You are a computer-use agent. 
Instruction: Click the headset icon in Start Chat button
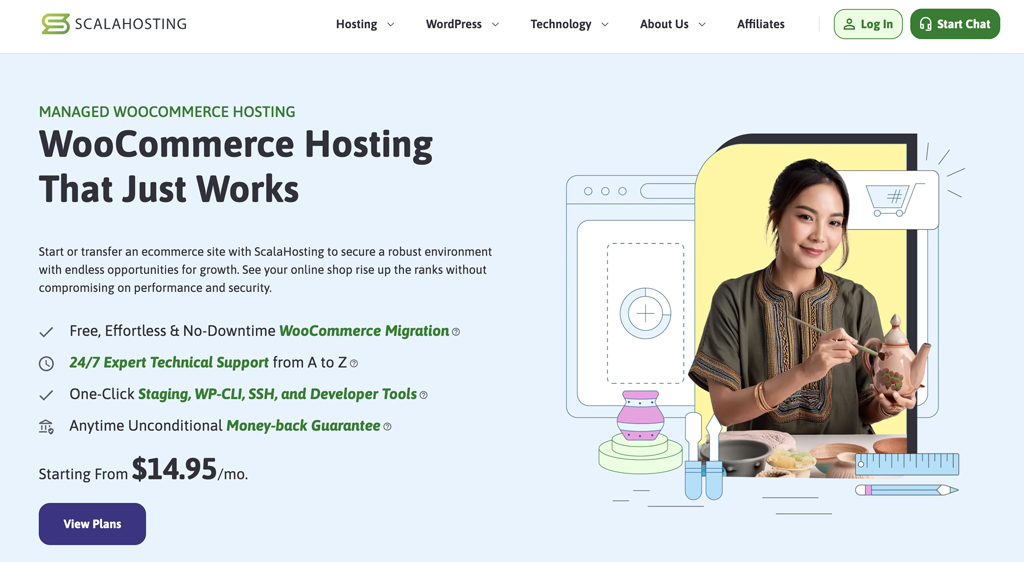tap(925, 24)
